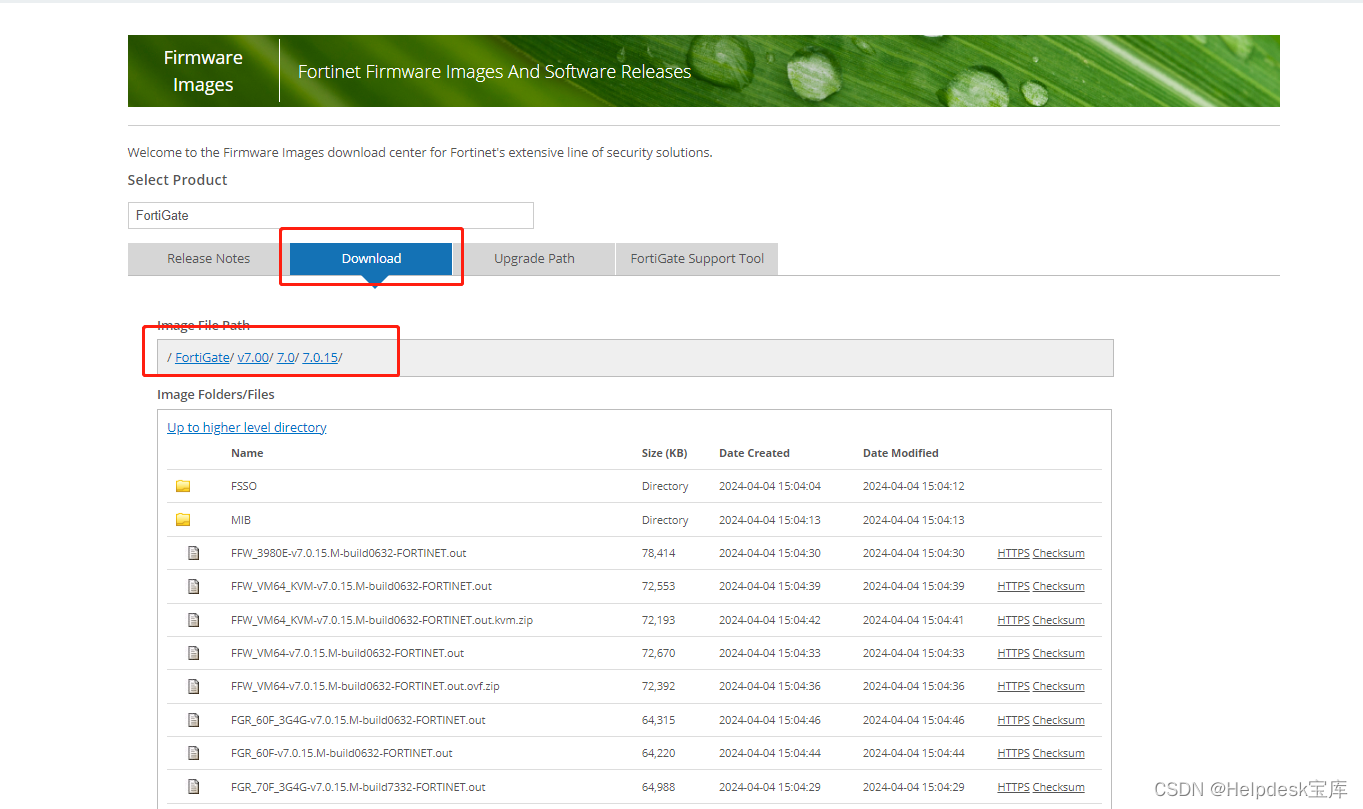Viewport: 1363px width, 809px height.
Task: Click file icon for FGR_60F-v7.0.15.M-build0632-FORTINET.out
Action: tap(194, 753)
